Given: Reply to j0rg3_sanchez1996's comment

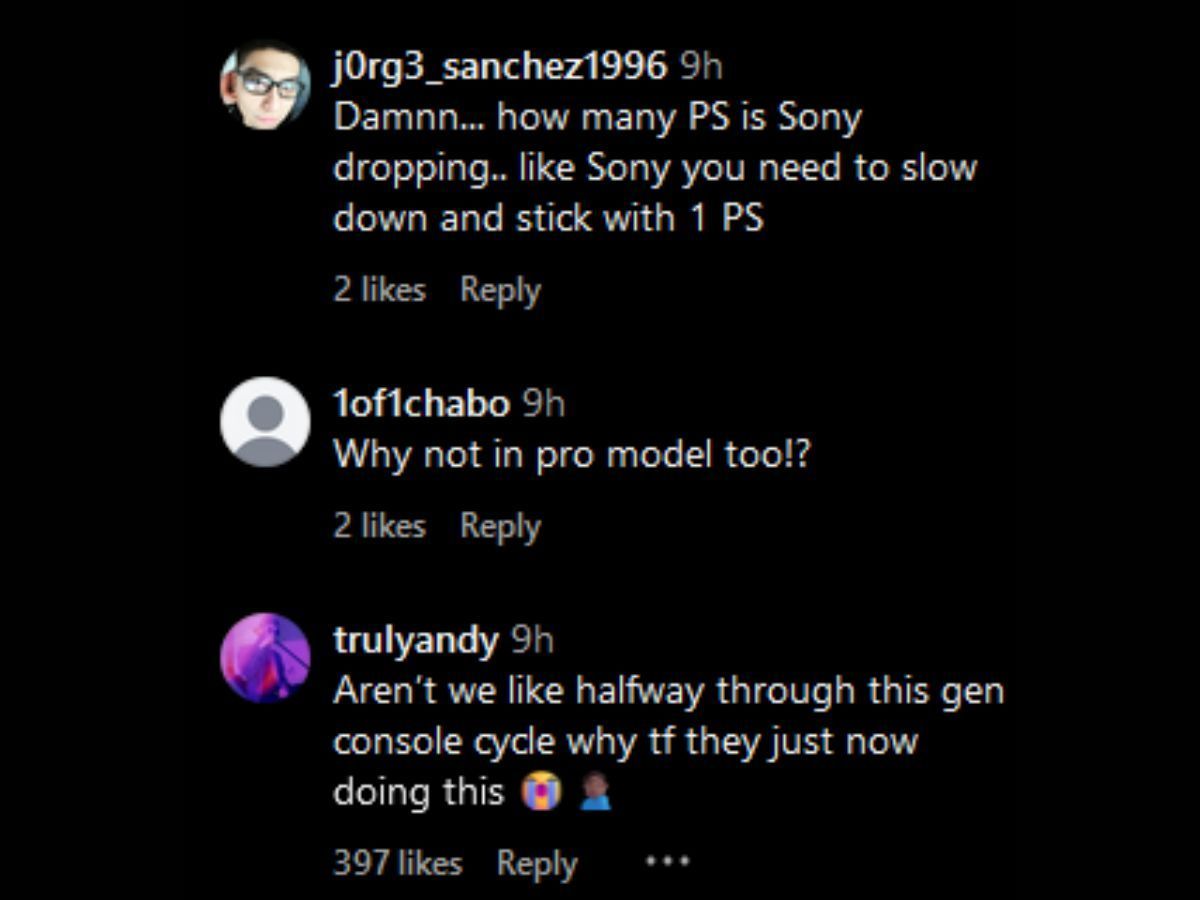Looking at the screenshot, I should (500, 290).
